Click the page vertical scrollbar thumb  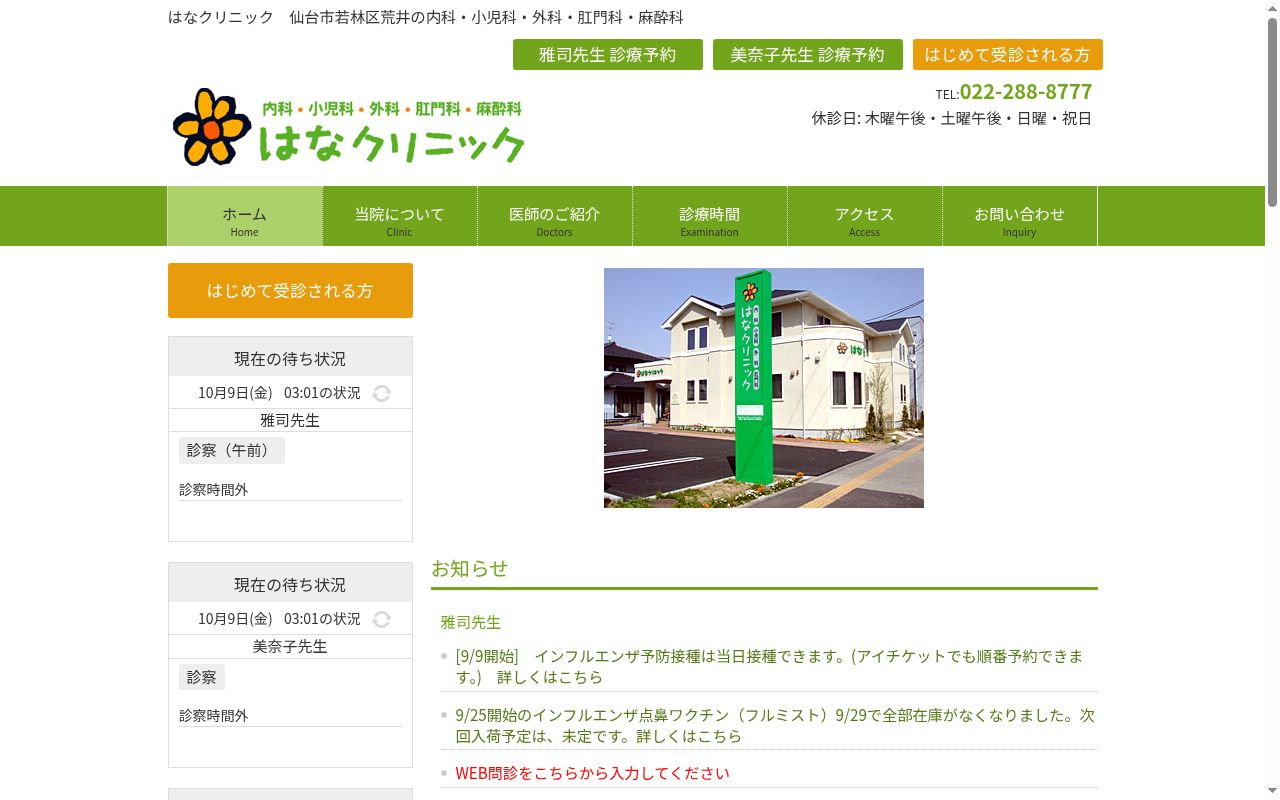(x=1272, y=110)
